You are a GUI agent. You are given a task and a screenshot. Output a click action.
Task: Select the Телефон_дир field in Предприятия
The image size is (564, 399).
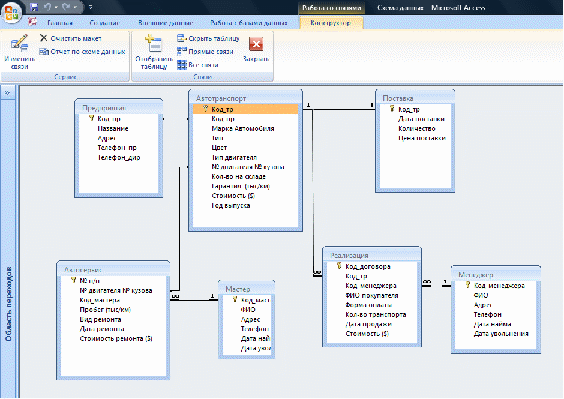(x=119, y=158)
